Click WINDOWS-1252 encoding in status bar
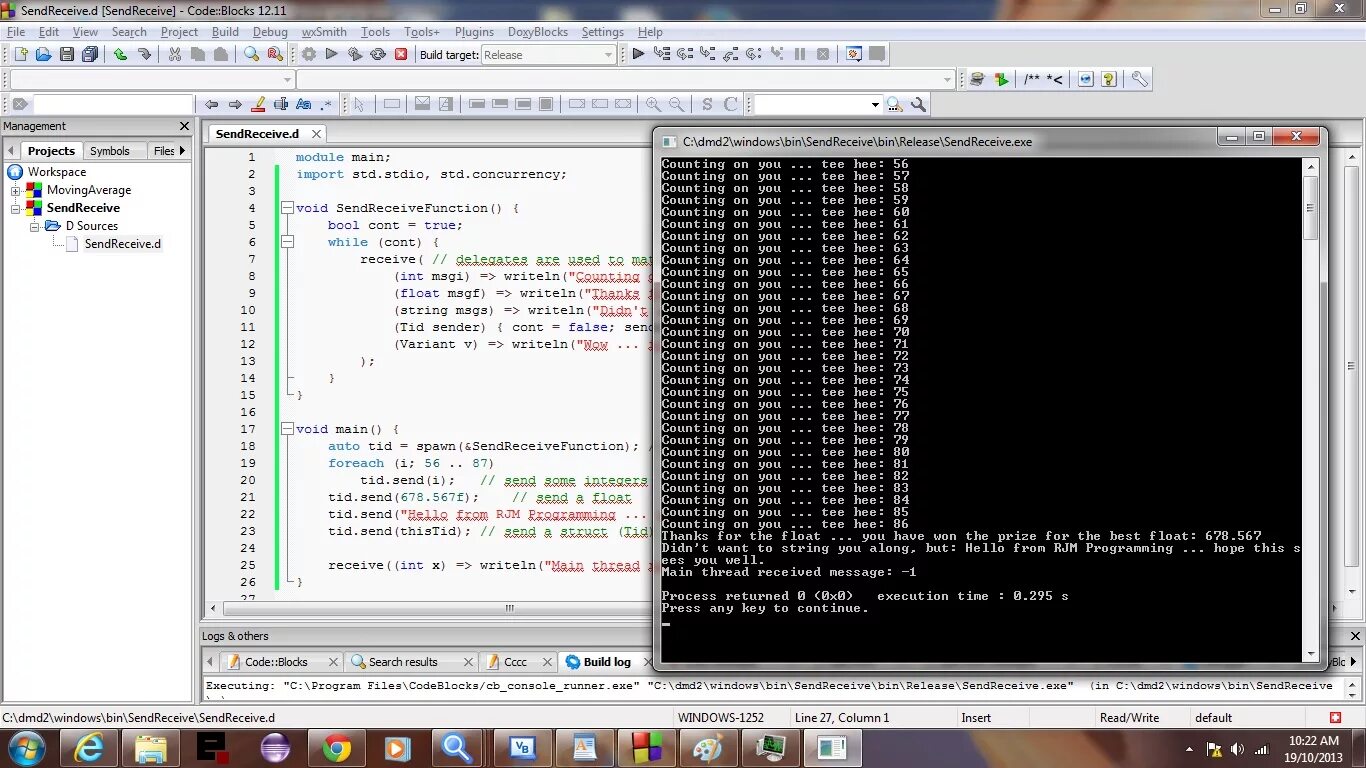The width and height of the screenshot is (1366, 768). coord(720,718)
